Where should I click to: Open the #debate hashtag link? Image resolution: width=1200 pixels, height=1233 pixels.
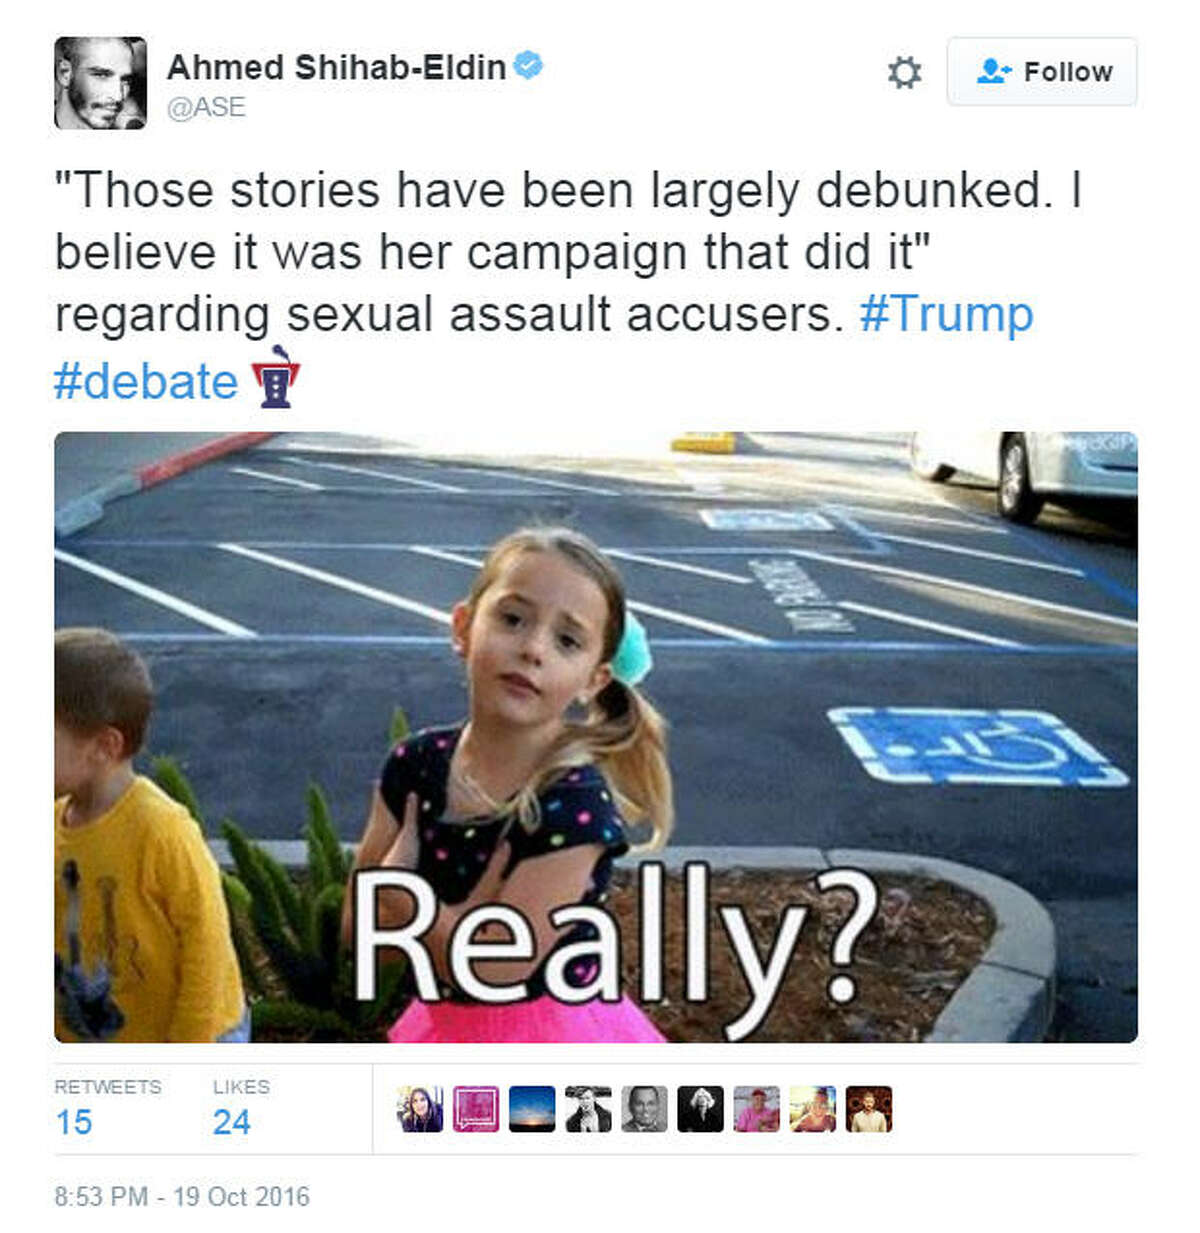(146, 381)
